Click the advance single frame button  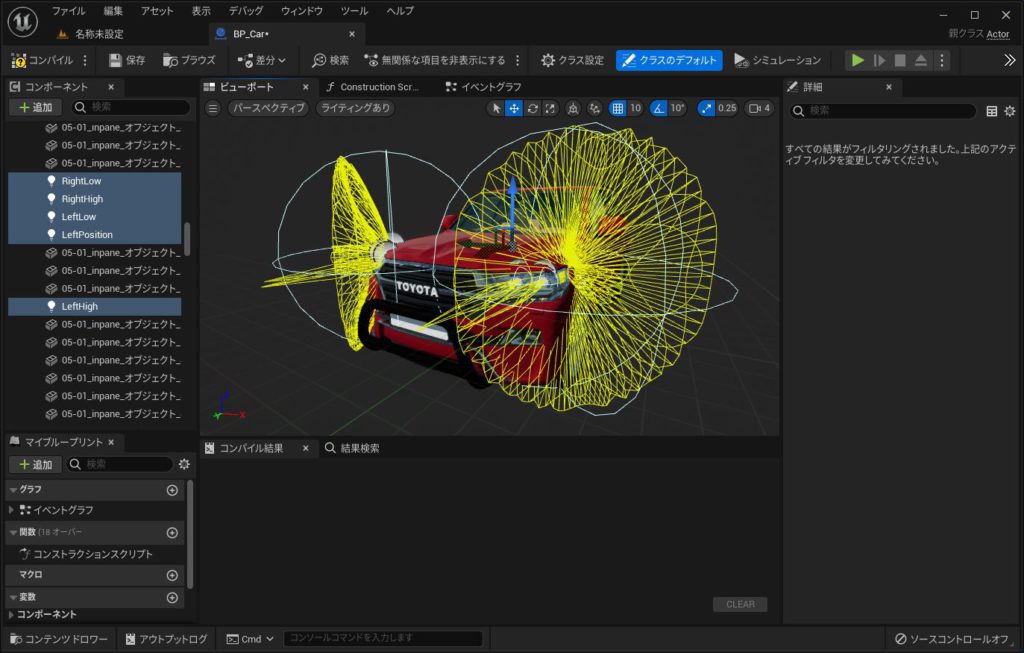click(x=879, y=61)
